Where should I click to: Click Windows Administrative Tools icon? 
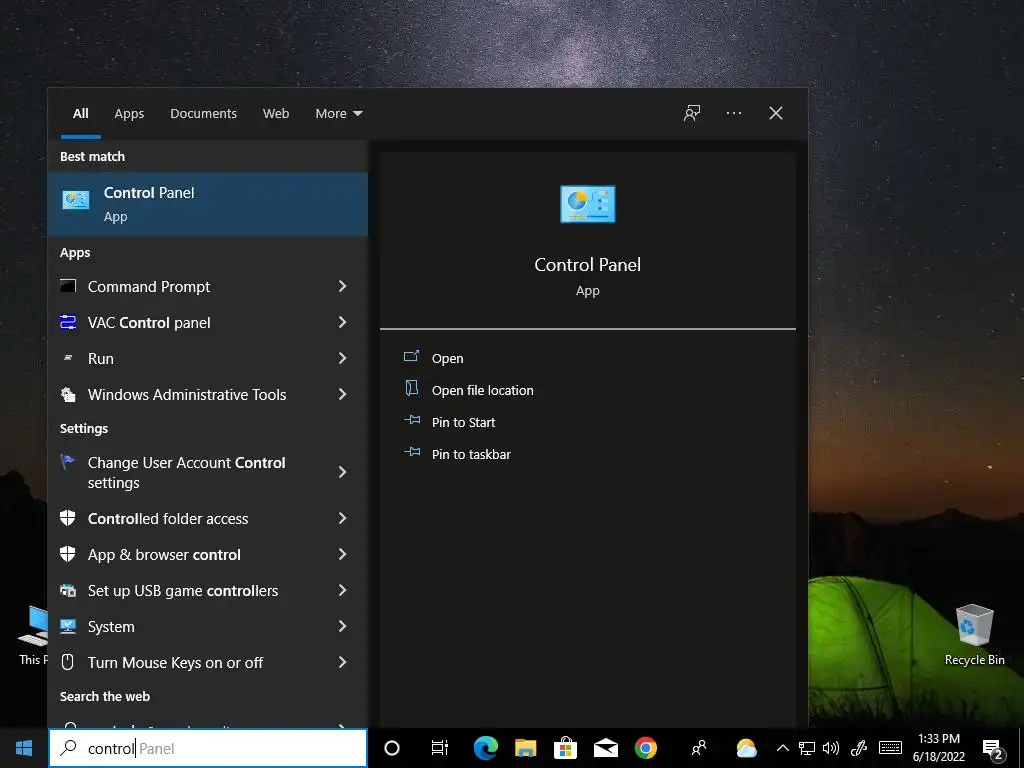(68, 394)
